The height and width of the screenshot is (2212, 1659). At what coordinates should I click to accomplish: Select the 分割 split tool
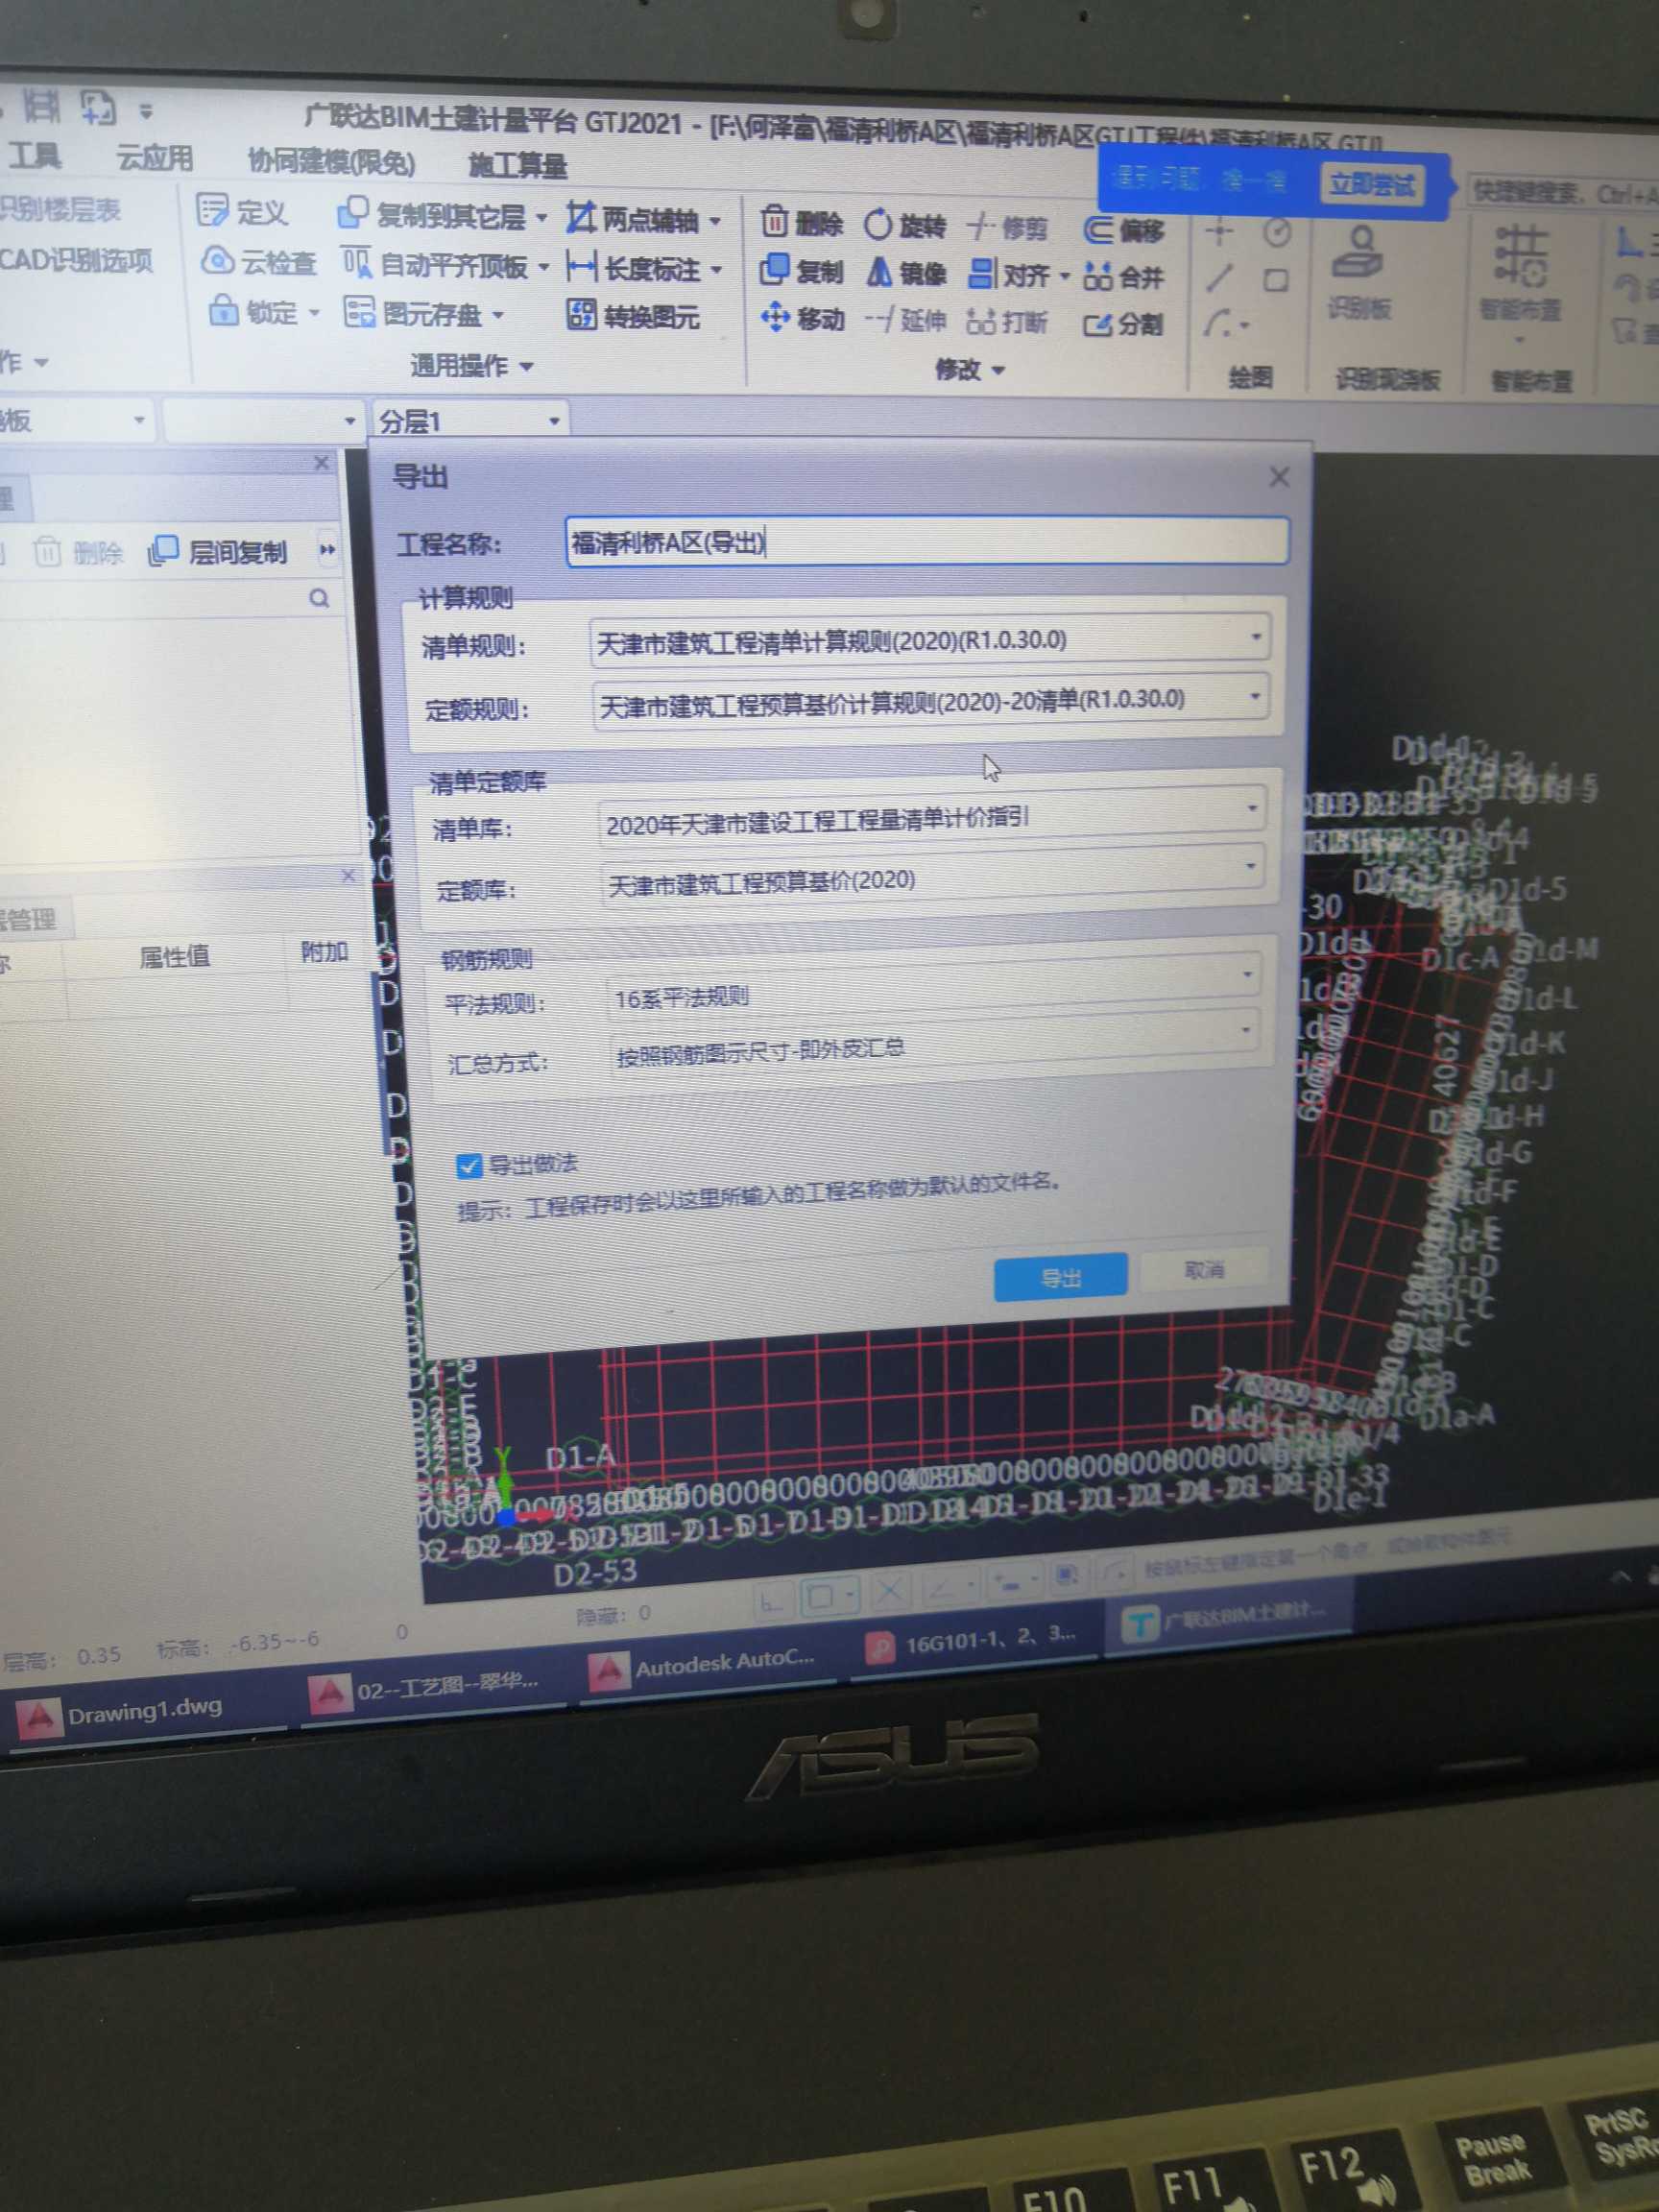tap(1125, 324)
